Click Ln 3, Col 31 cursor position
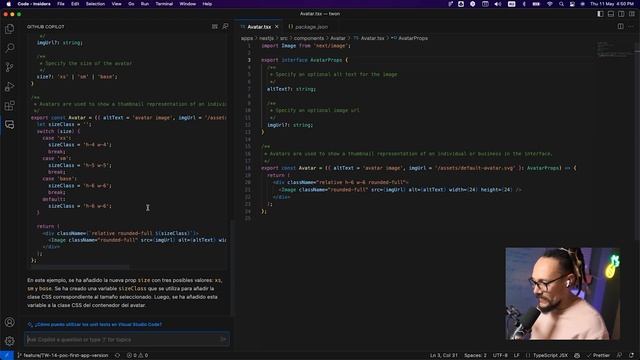 [444, 356]
